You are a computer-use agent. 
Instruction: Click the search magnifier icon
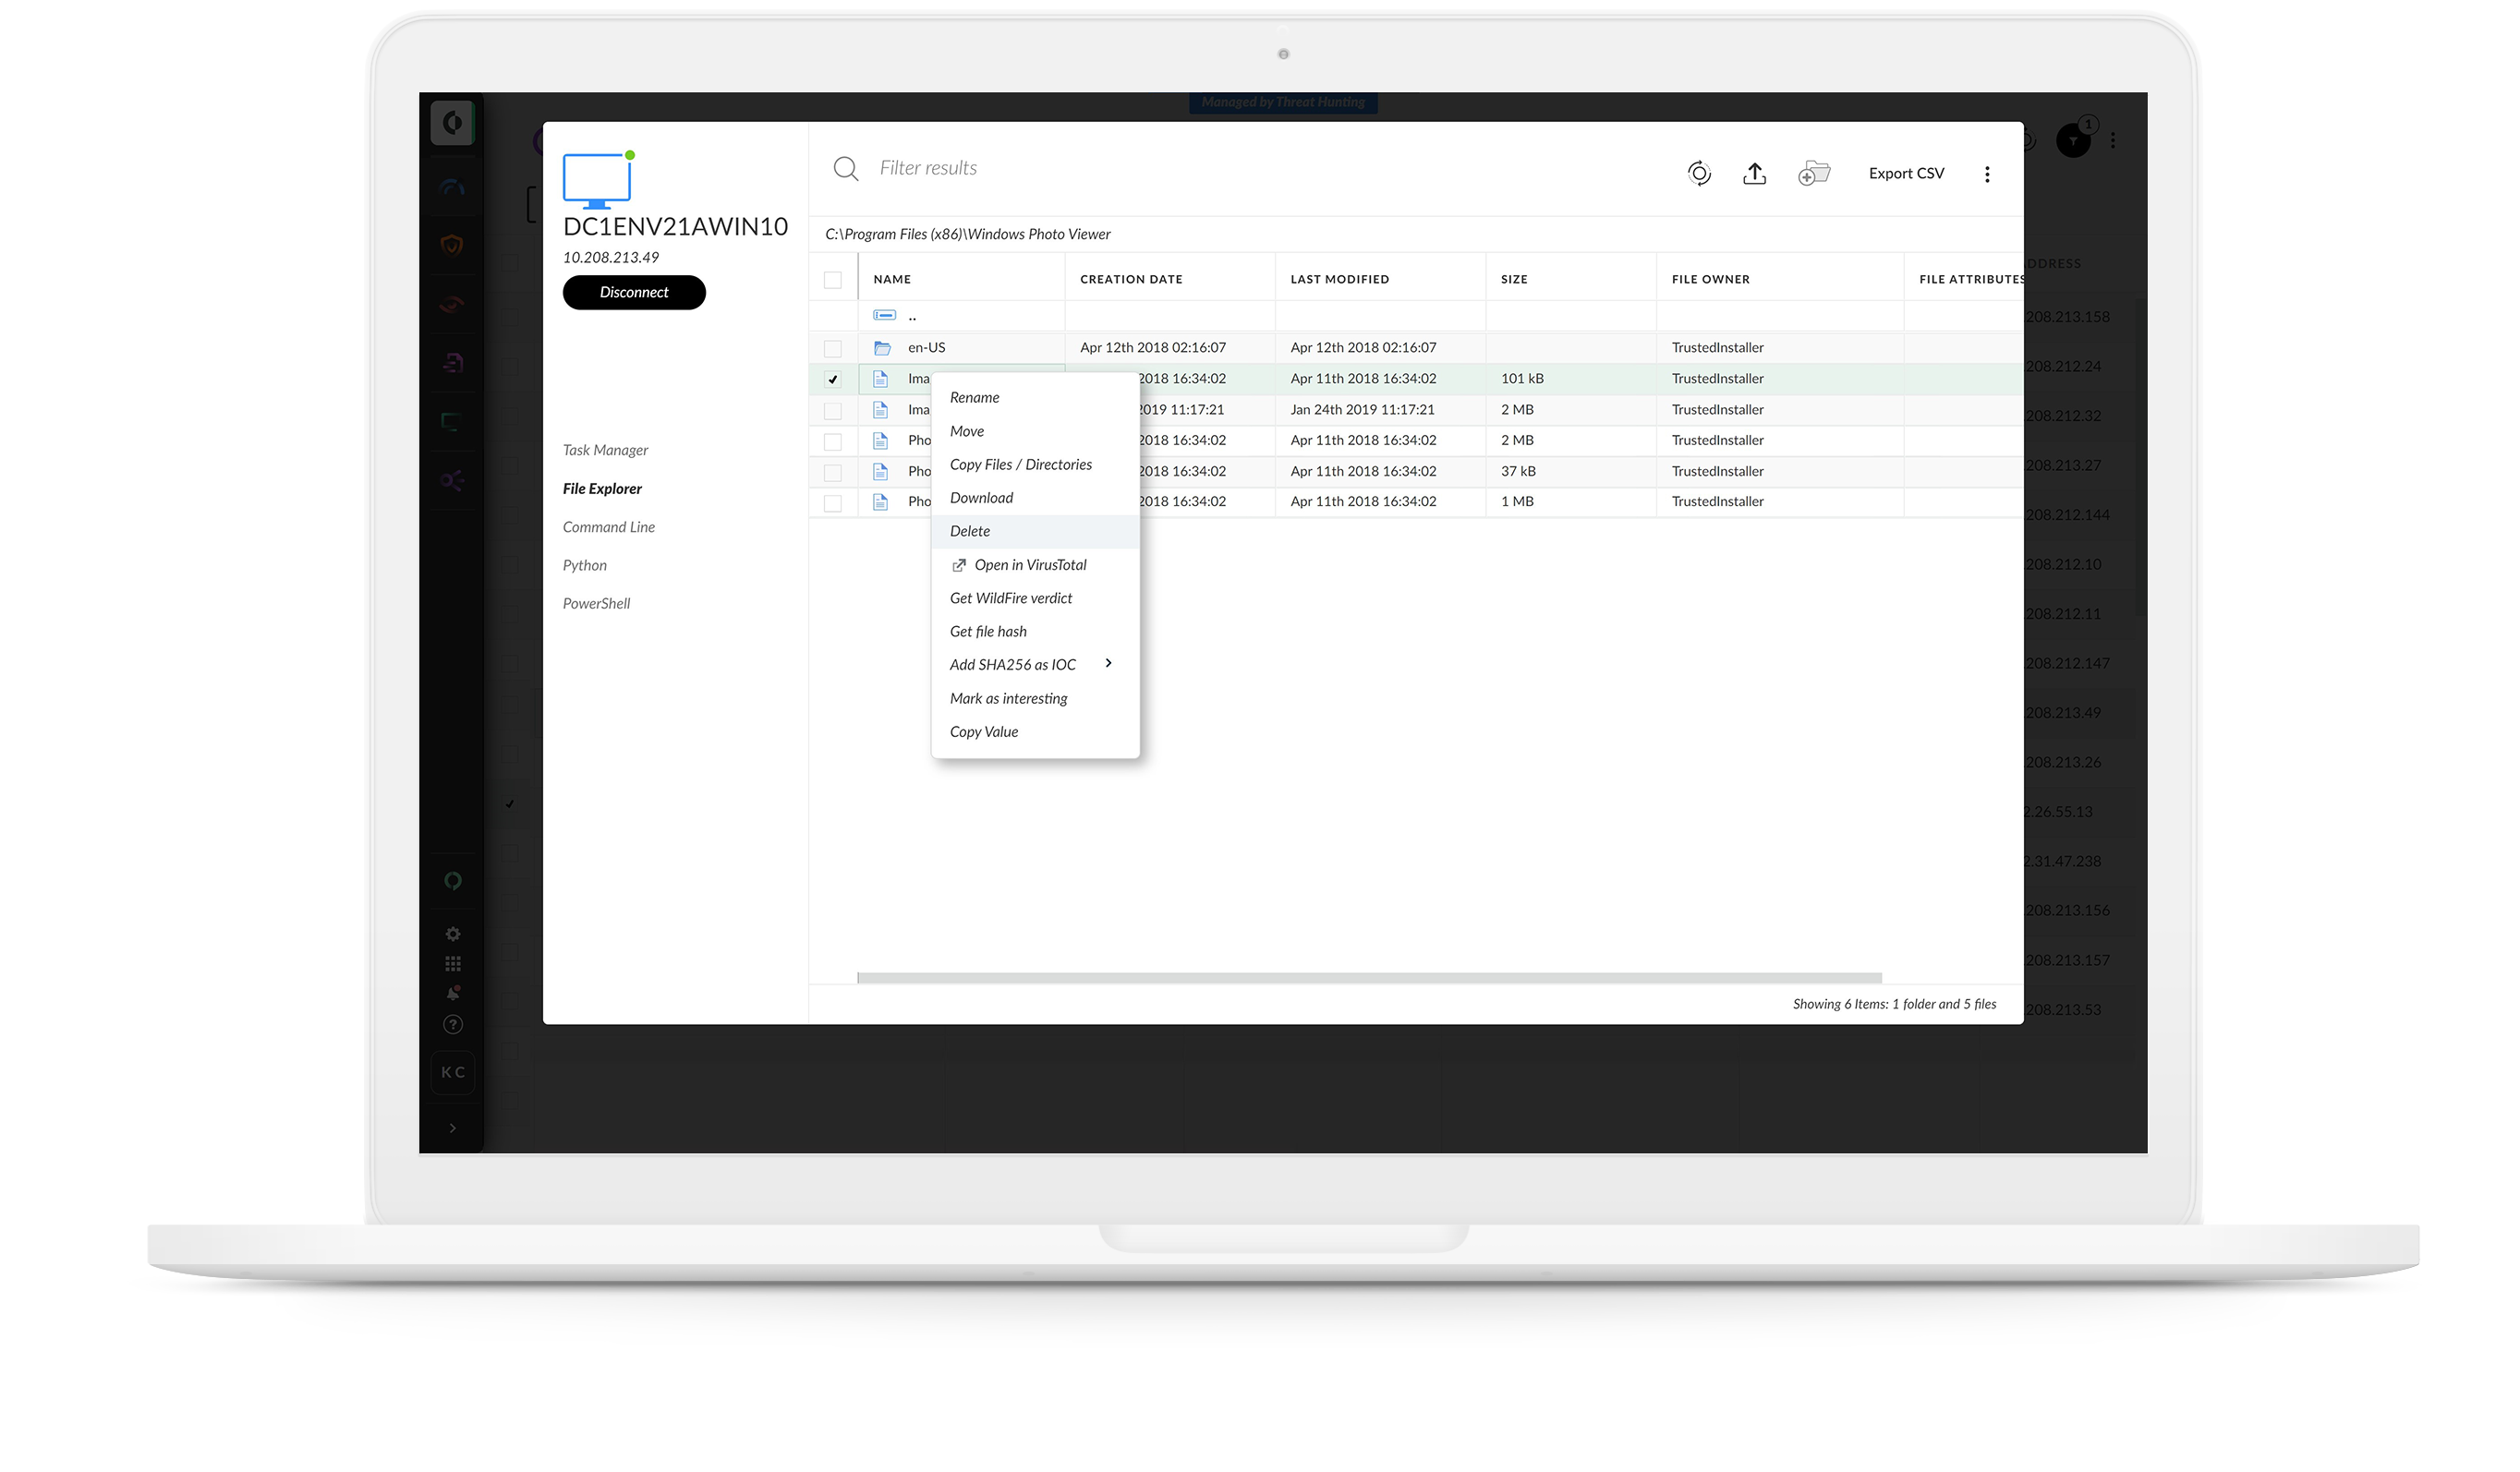pos(845,168)
